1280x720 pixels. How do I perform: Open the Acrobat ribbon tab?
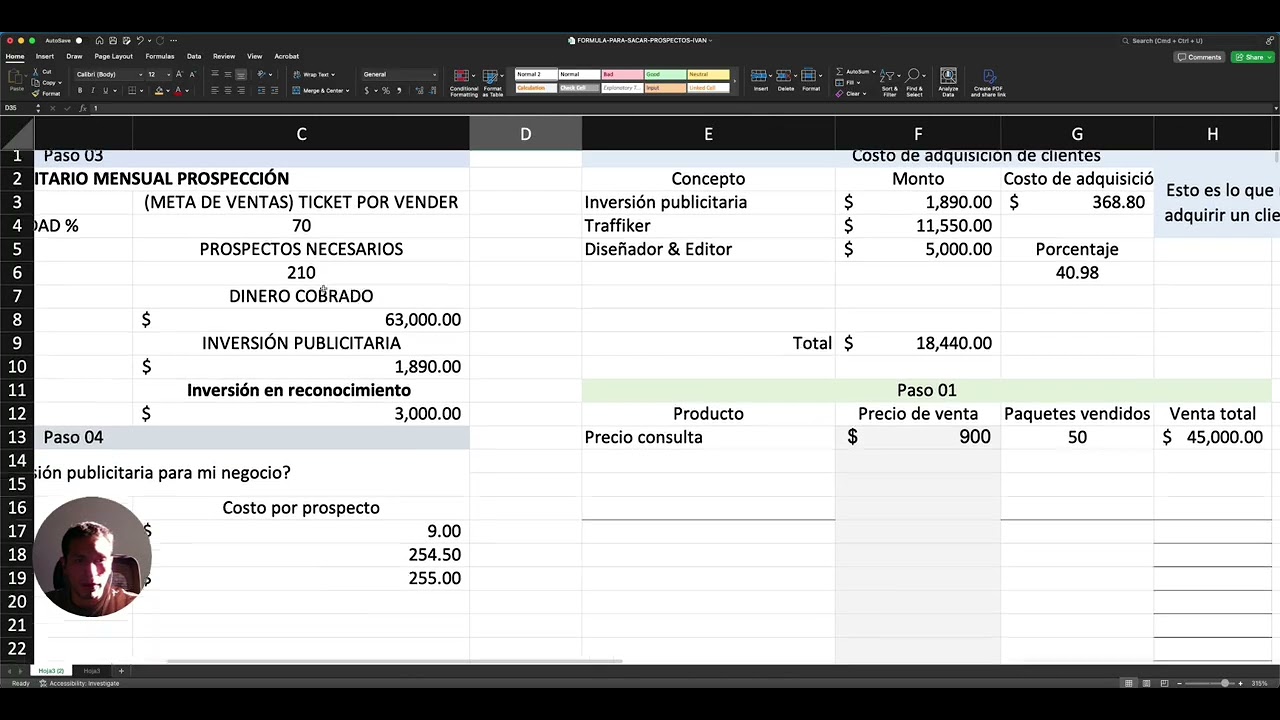pos(287,56)
